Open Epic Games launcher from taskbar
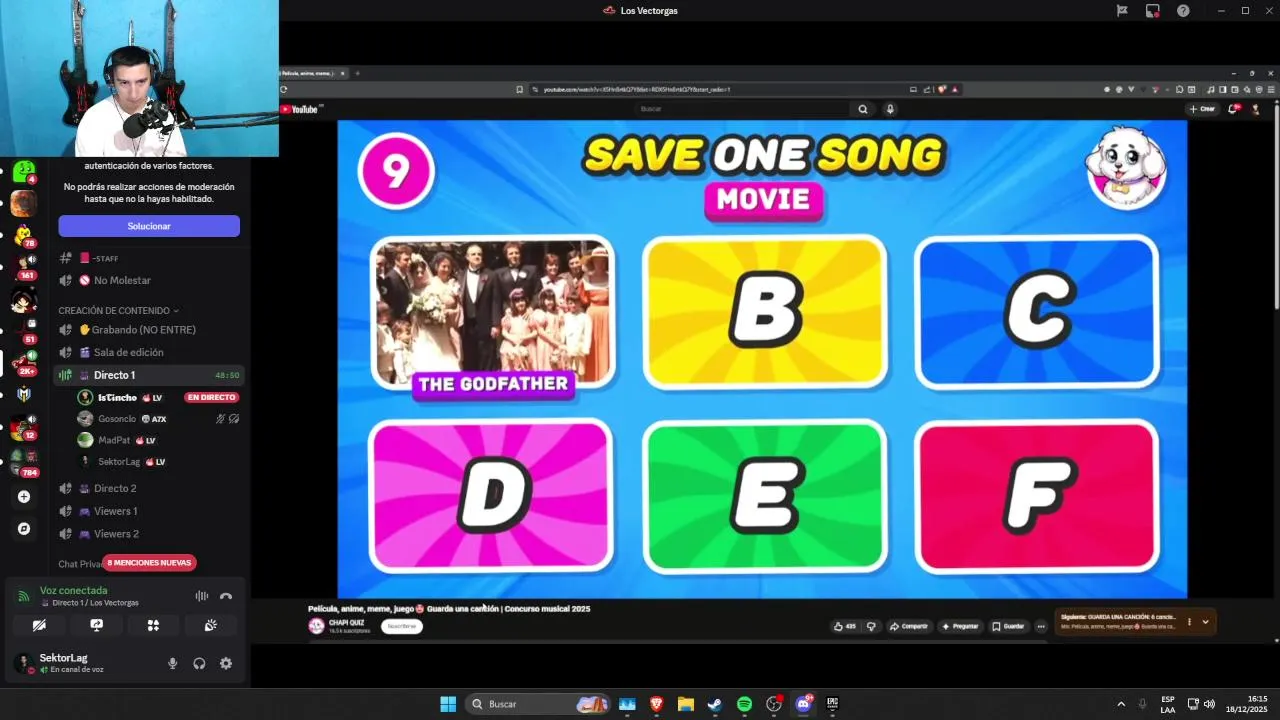Viewport: 1280px width, 720px height. tap(832, 704)
